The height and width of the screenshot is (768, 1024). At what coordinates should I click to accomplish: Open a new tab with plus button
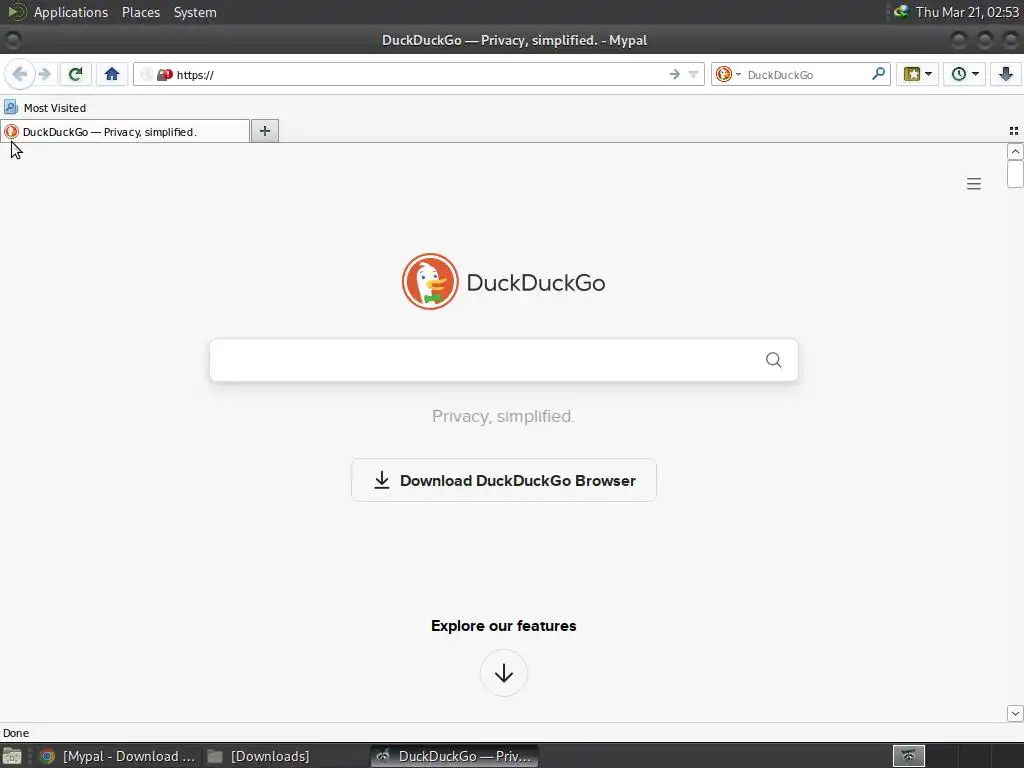(264, 131)
